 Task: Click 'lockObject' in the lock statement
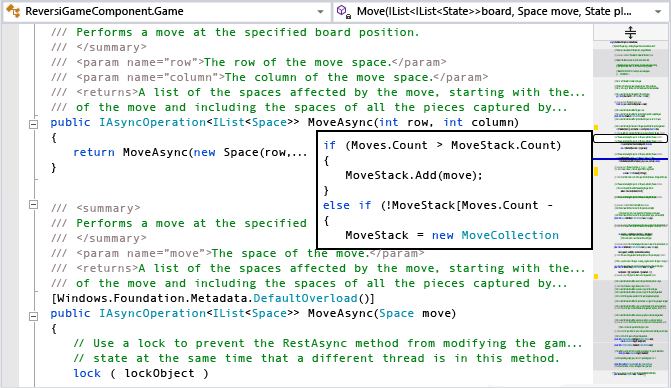tap(159, 373)
